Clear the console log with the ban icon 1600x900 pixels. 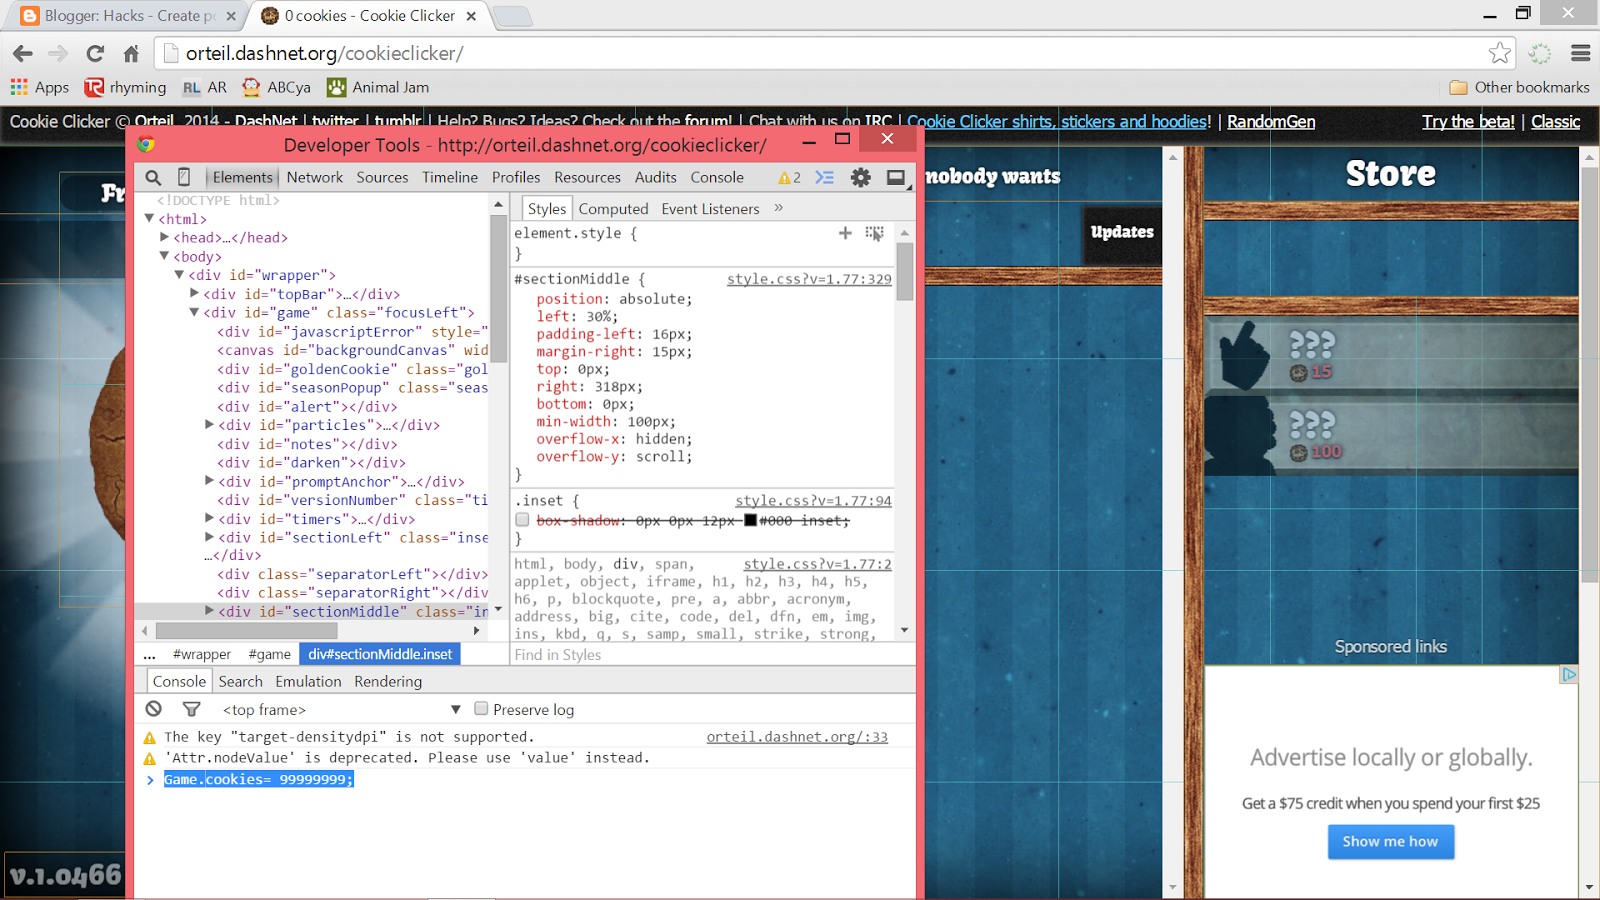tap(153, 709)
